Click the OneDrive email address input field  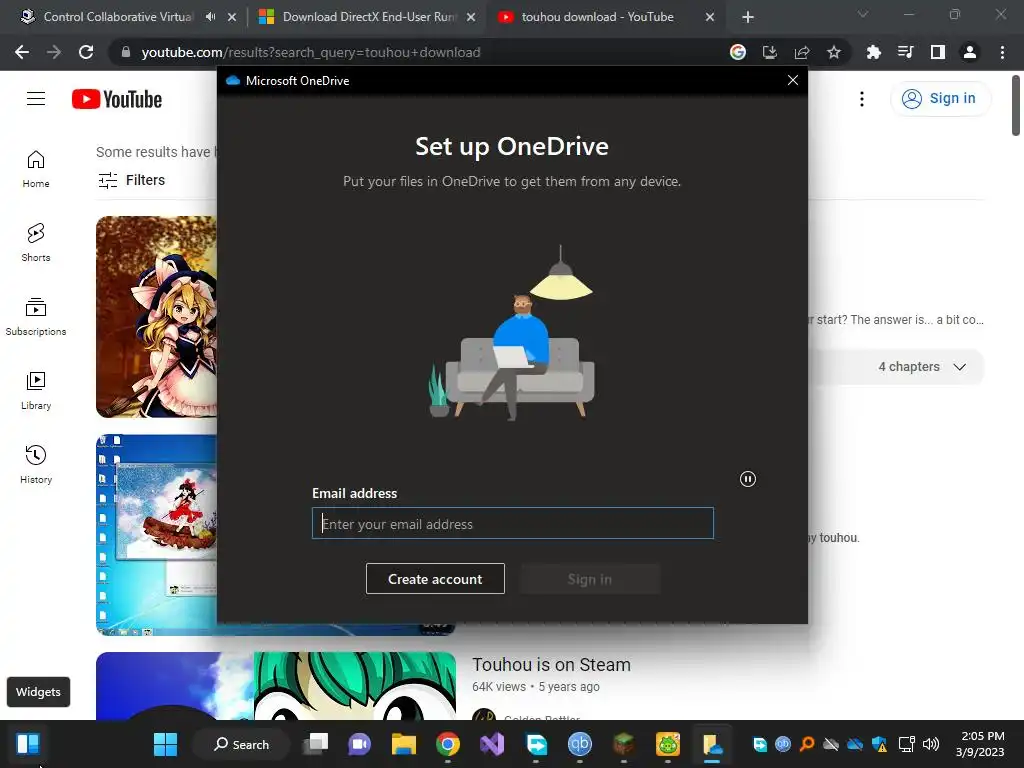pyautogui.click(x=513, y=523)
